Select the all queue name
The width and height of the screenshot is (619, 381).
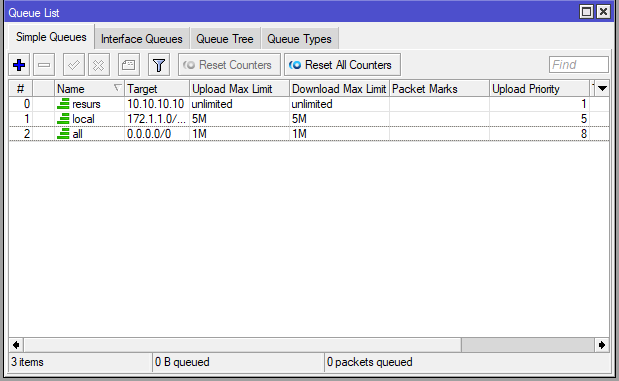click(77, 134)
